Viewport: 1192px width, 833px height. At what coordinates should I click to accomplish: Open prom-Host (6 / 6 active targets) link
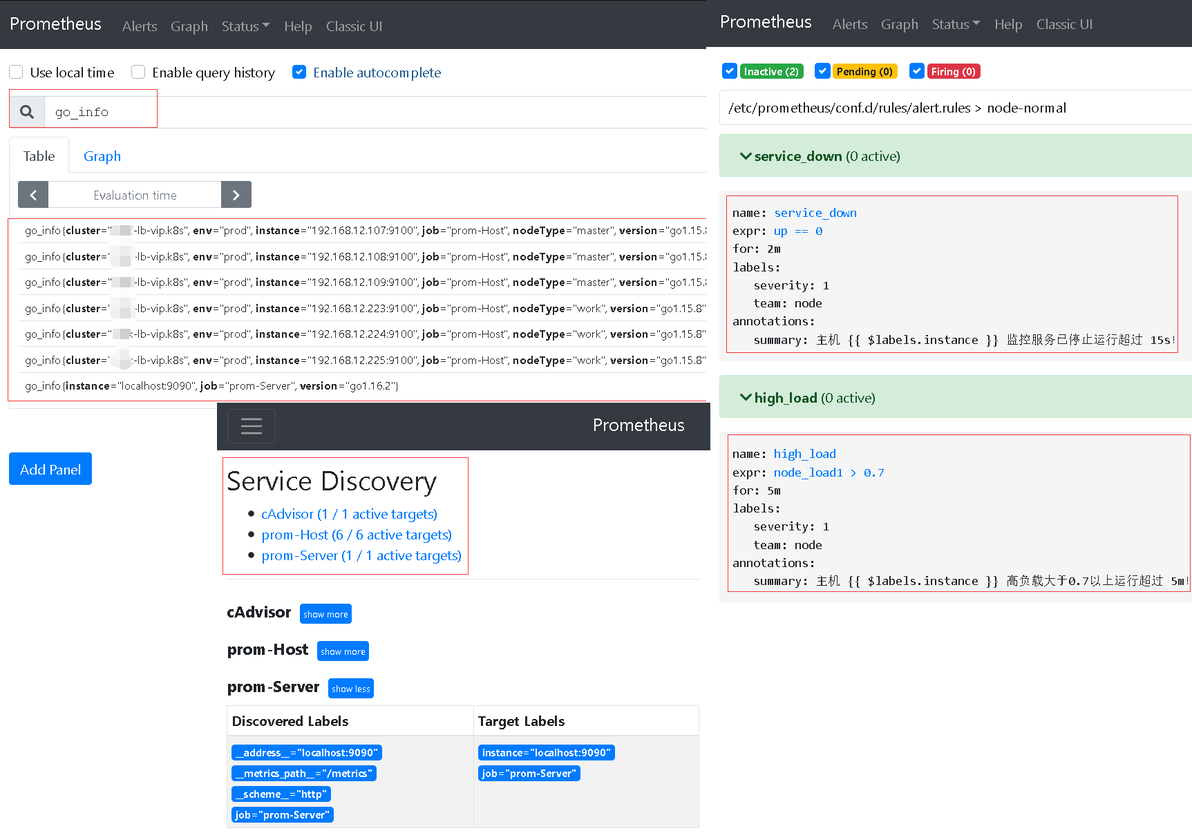tap(357, 534)
